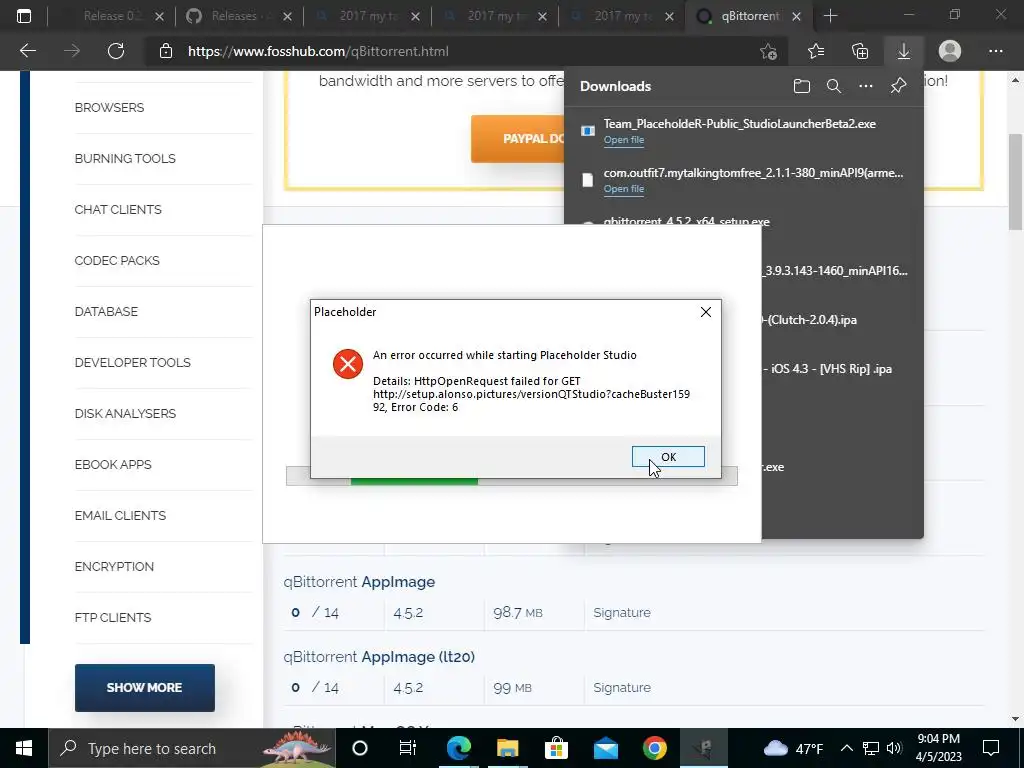1024x768 pixels.
Task: Open Signature for AppImage (lt20)
Action: coord(622,688)
